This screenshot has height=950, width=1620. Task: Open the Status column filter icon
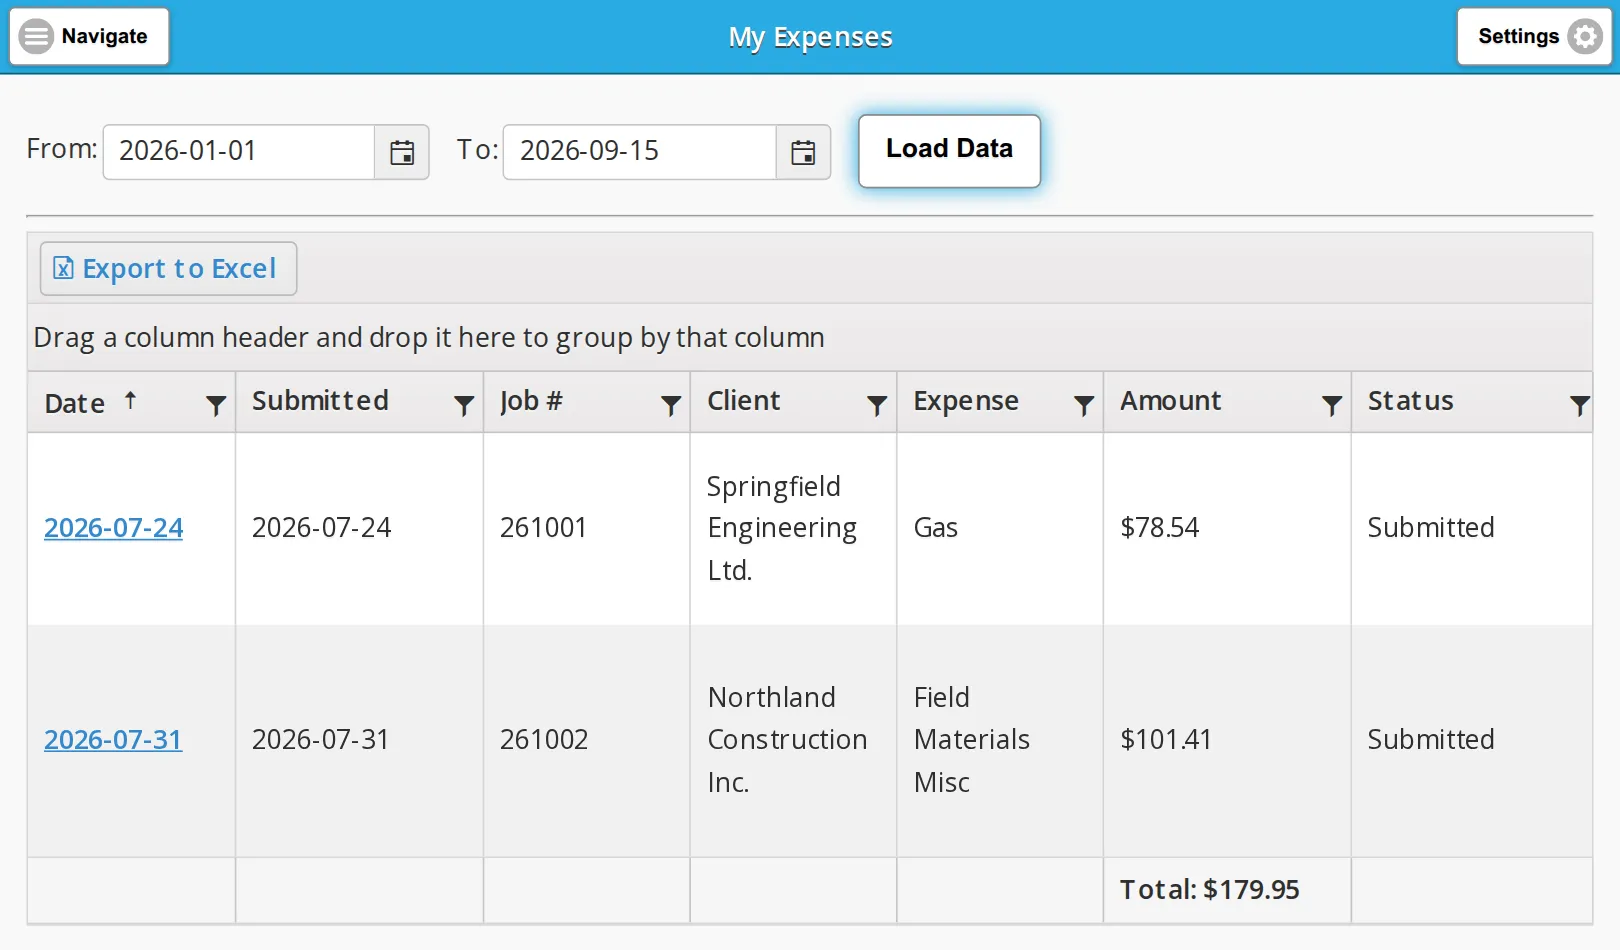click(x=1580, y=405)
